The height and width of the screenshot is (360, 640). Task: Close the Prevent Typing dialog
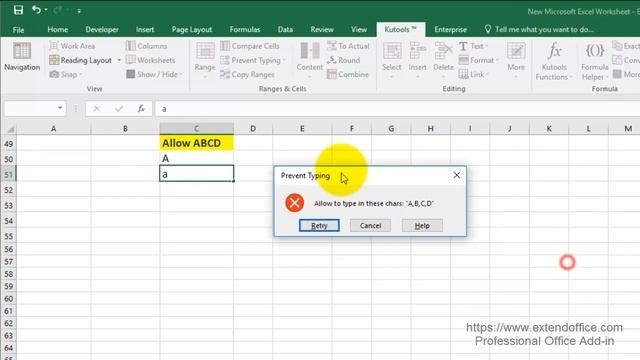[x=457, y=176]
